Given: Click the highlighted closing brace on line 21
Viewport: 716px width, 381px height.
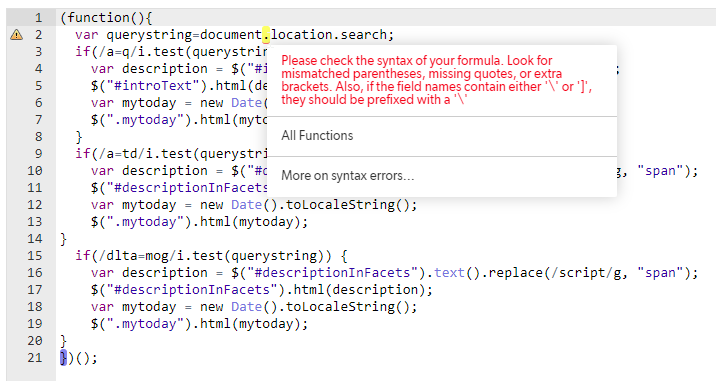Looking at the screenshot, I should tap(63, 358).
